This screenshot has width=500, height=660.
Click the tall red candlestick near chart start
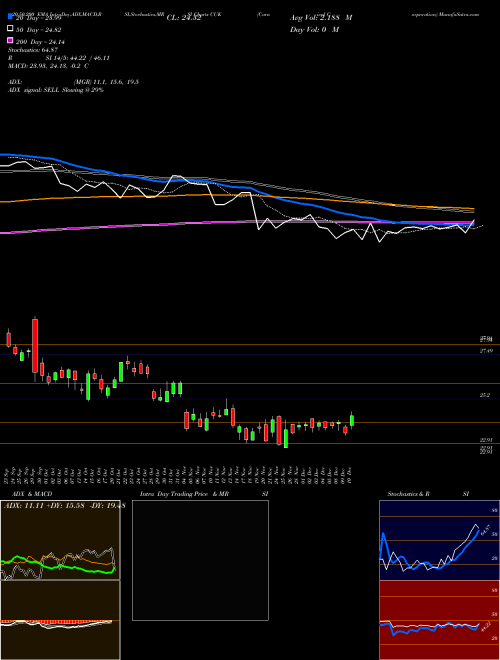coord(35,346)
